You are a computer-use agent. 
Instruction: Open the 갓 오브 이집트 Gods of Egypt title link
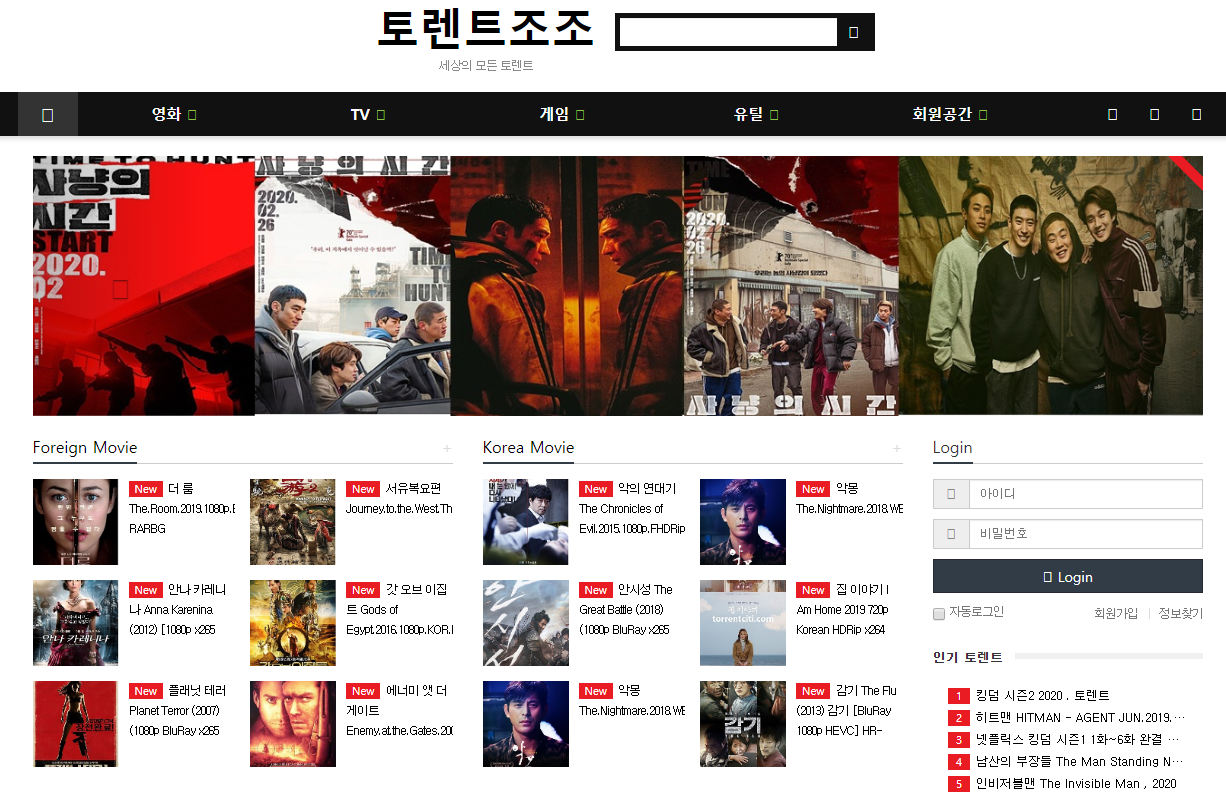399,610
